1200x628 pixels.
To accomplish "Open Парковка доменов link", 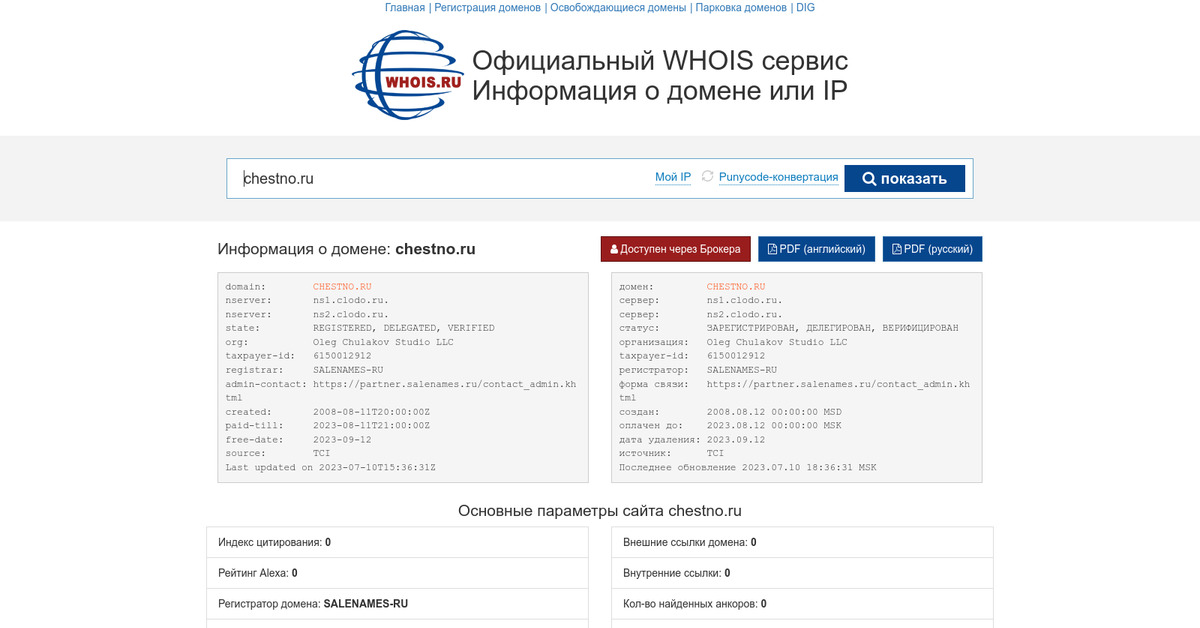I will coord(741,7).
